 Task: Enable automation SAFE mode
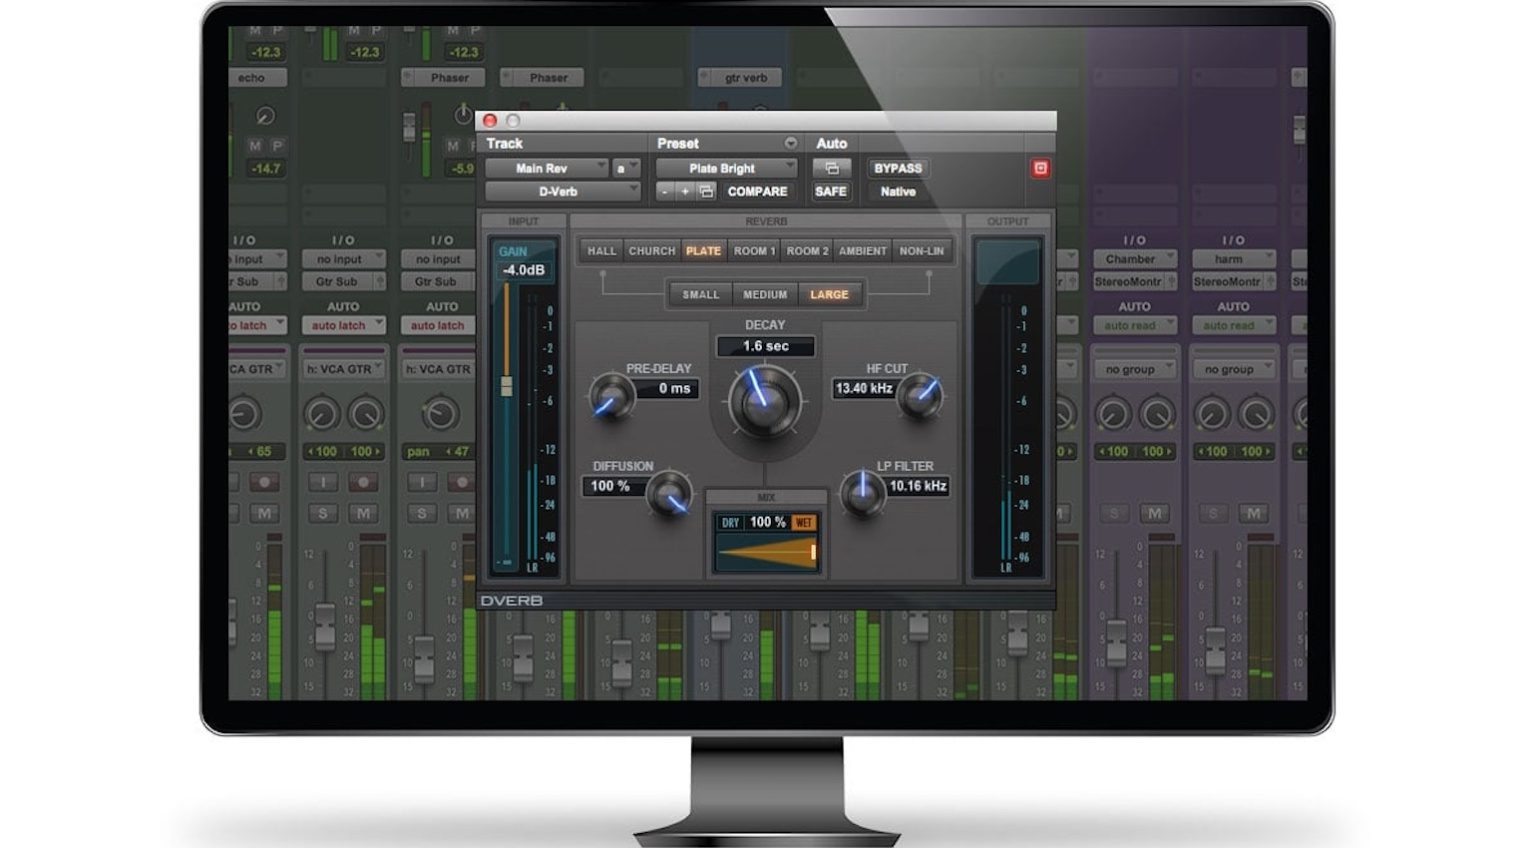pyautogui.click(x=830, y=191)
